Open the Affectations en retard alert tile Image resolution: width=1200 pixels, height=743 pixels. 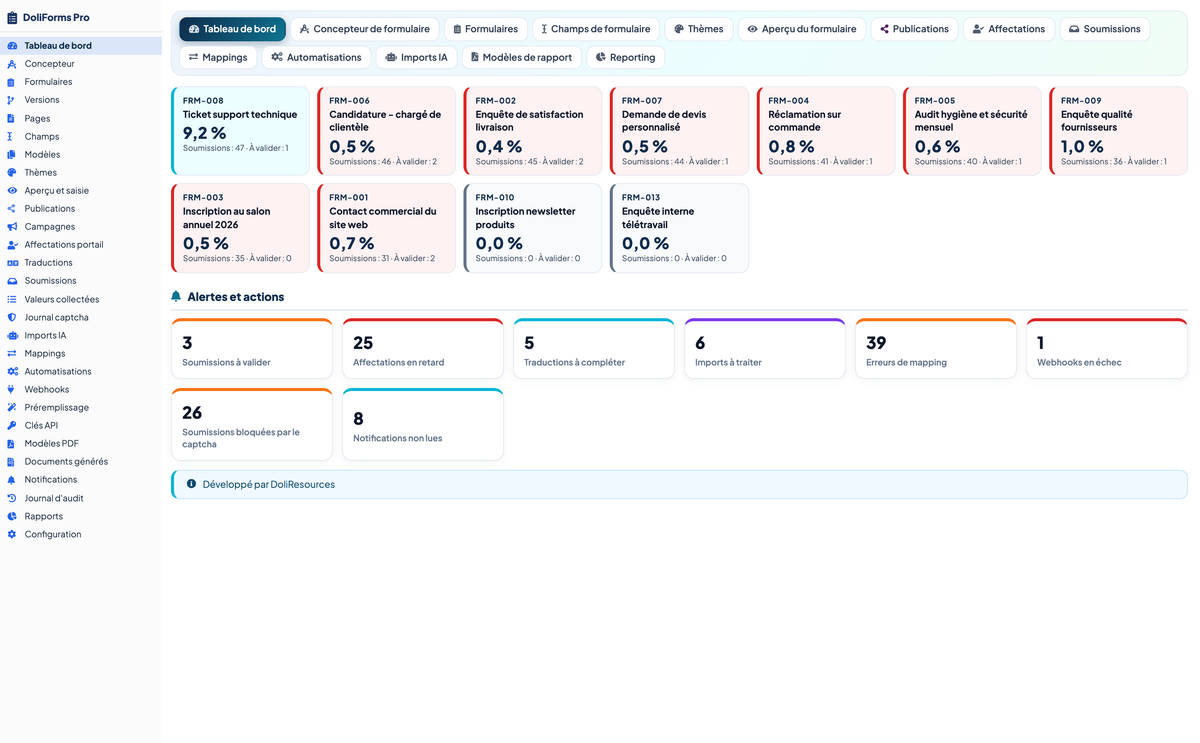pyautogui.click(x=423, y=349)
